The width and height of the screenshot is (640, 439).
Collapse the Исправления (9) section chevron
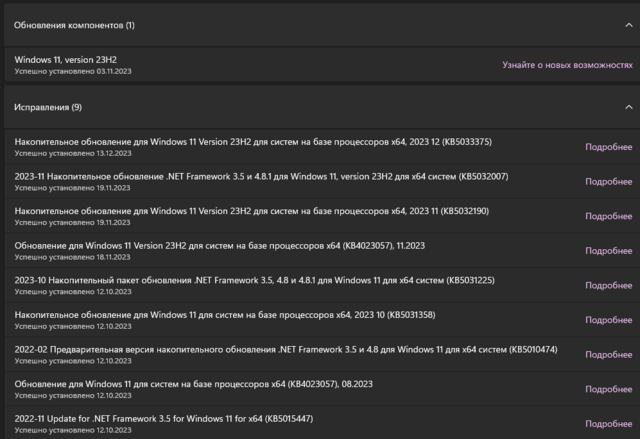tap(627, 106)
